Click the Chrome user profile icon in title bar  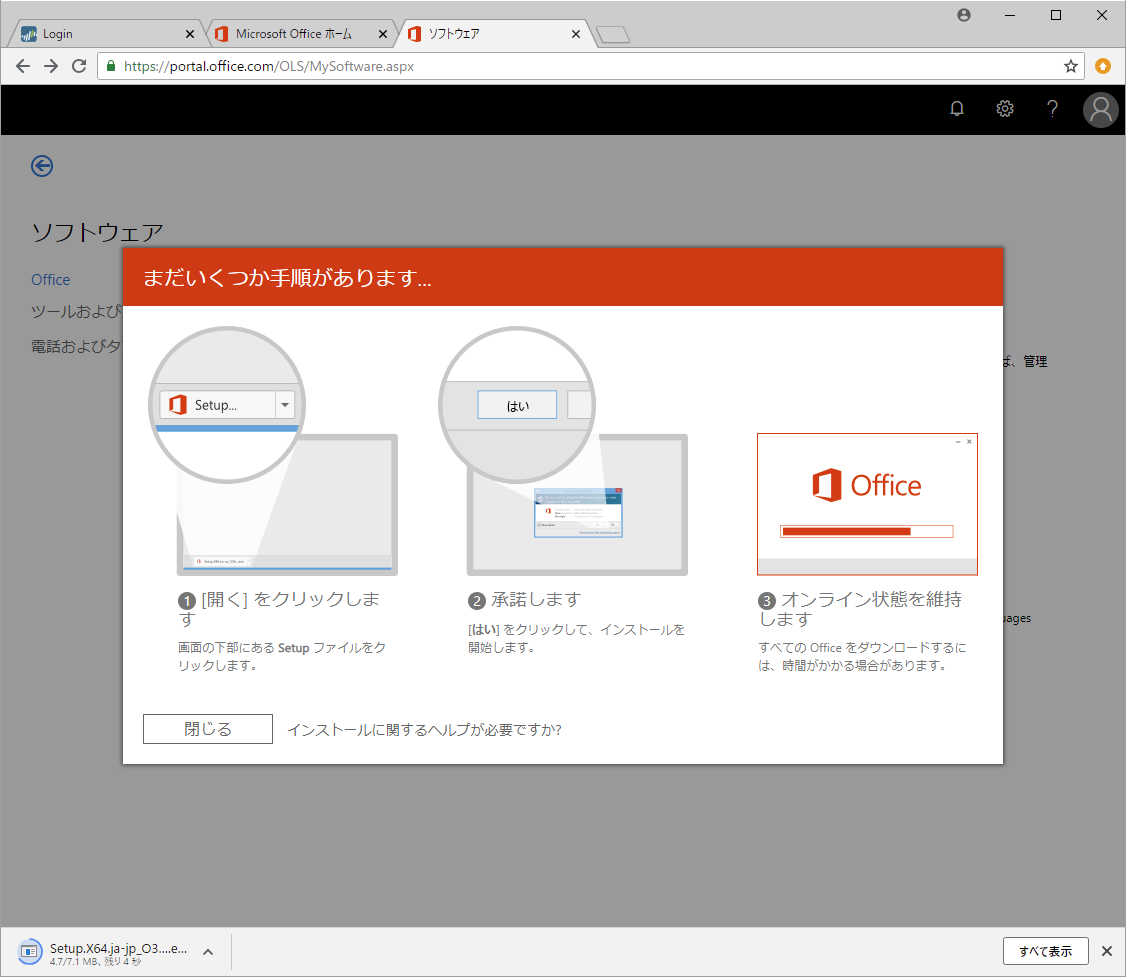point(964,15)
